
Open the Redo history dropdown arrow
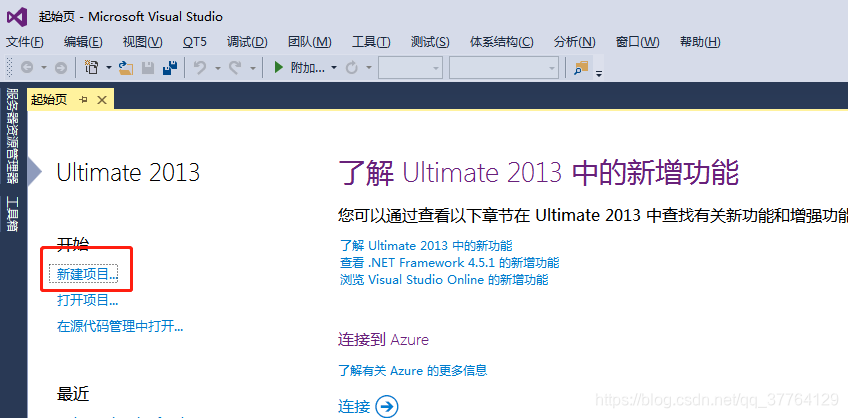click(253, 68)
